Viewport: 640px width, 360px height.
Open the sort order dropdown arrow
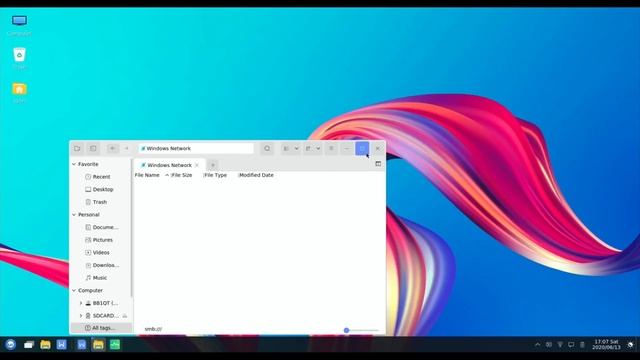[318, 149]
